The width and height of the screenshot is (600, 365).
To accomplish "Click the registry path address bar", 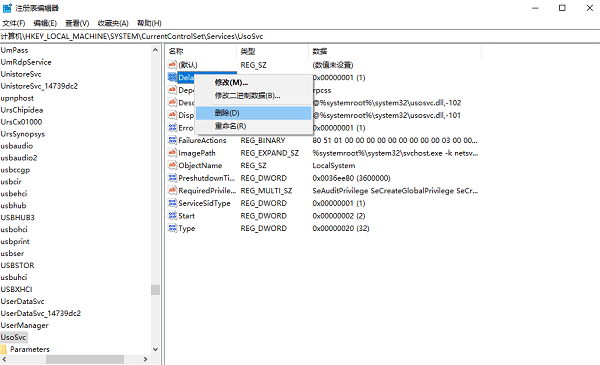I will [300, 36].
